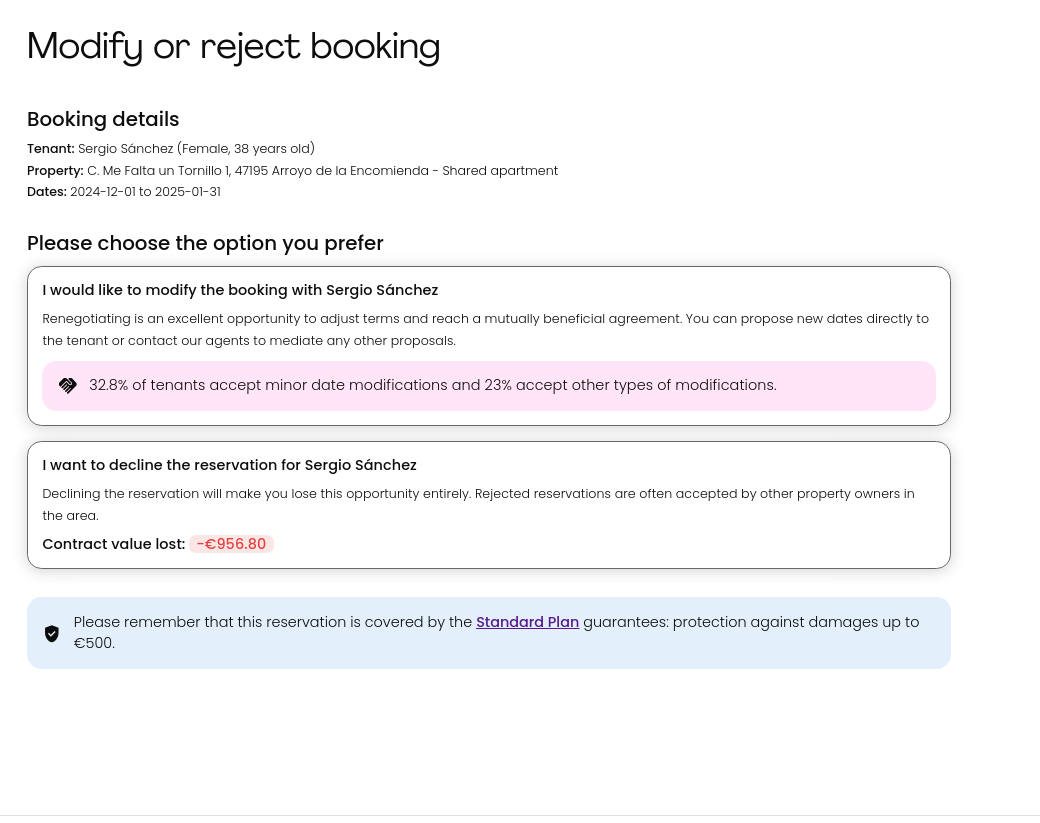Click the handshake icon in pink banner
This screenshot has height=823, width=1040.
(68, 386)
